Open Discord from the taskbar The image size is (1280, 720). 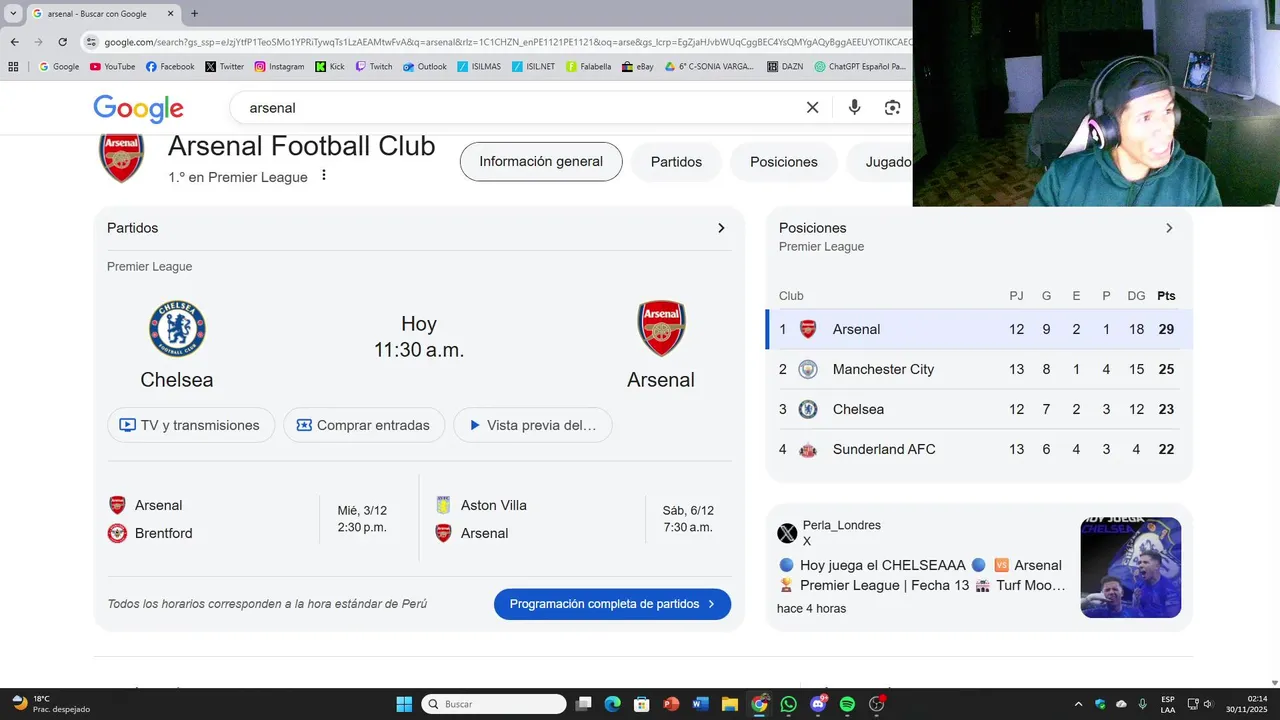coord(818,704)
